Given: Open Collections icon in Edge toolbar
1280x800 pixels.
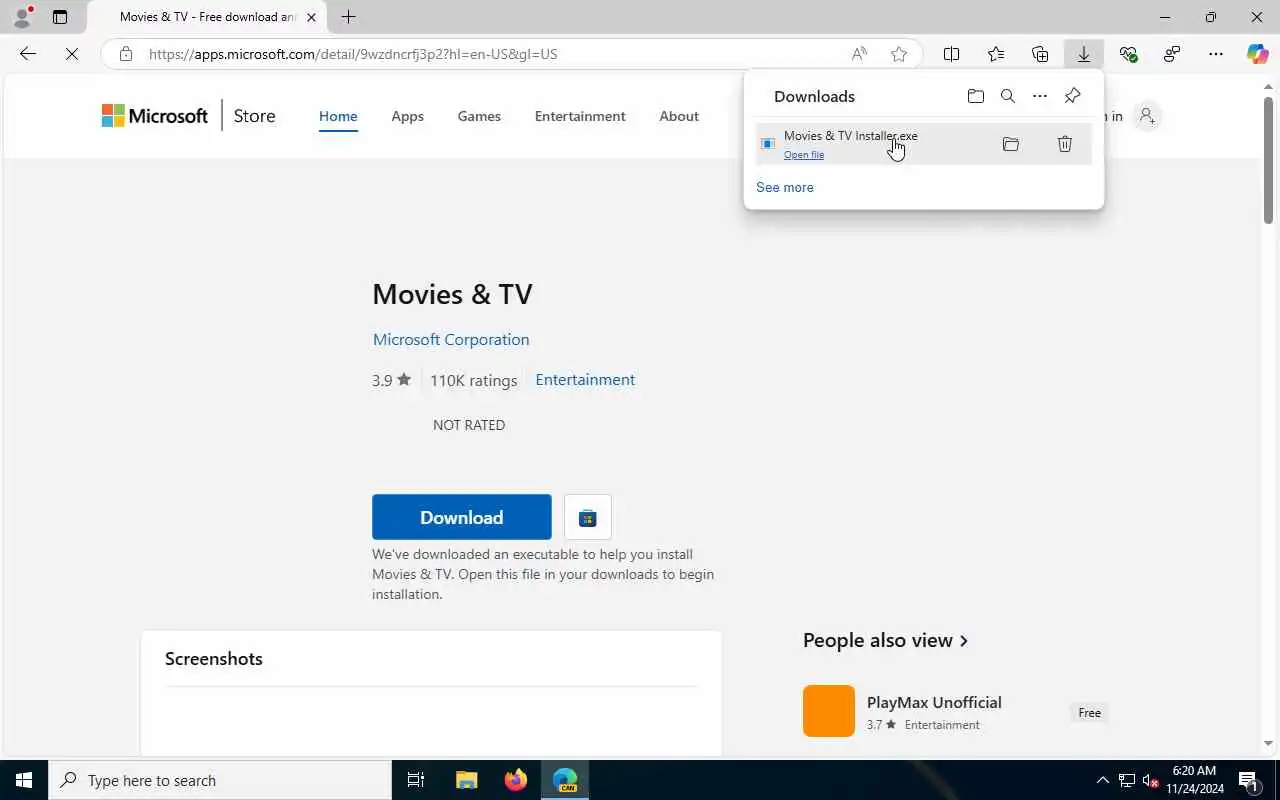Looking at the screenshot, I should tap(1040, 54).
